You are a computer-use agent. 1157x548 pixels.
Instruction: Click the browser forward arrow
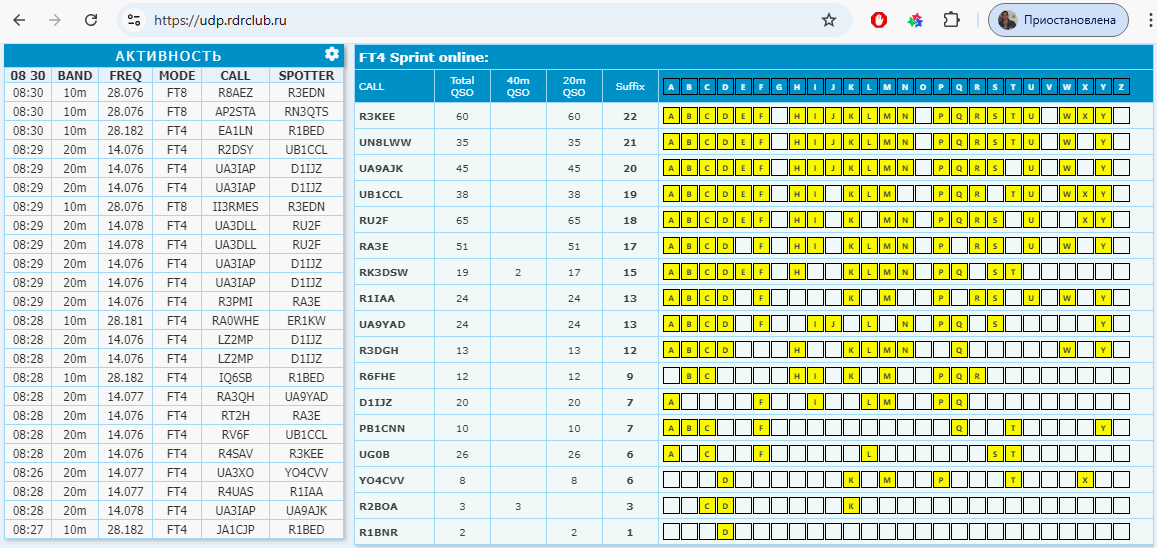click(x=55, y=20)
